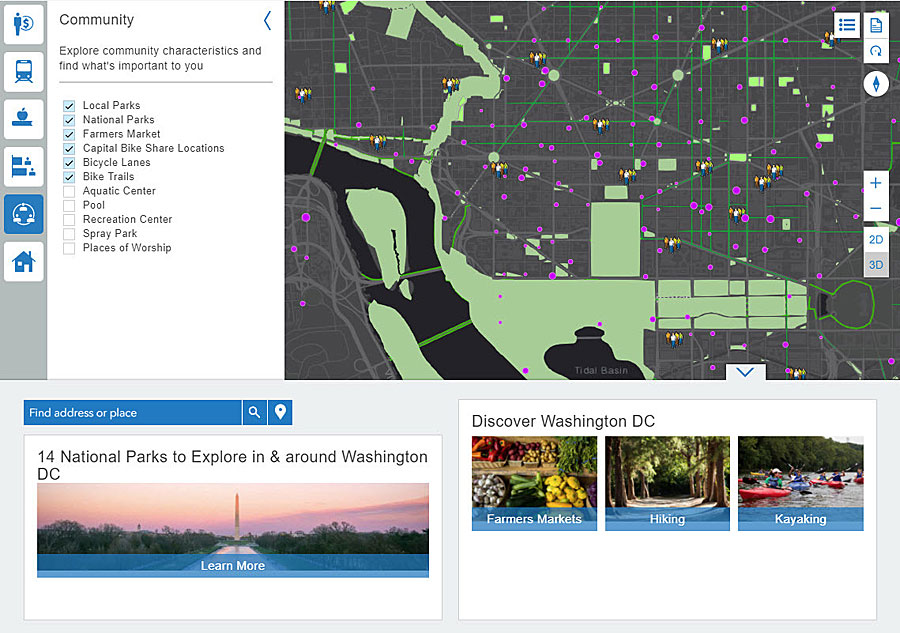Click the map rotate refresh icon
Screen dimensions: 900x633
(x=876, y=51)
